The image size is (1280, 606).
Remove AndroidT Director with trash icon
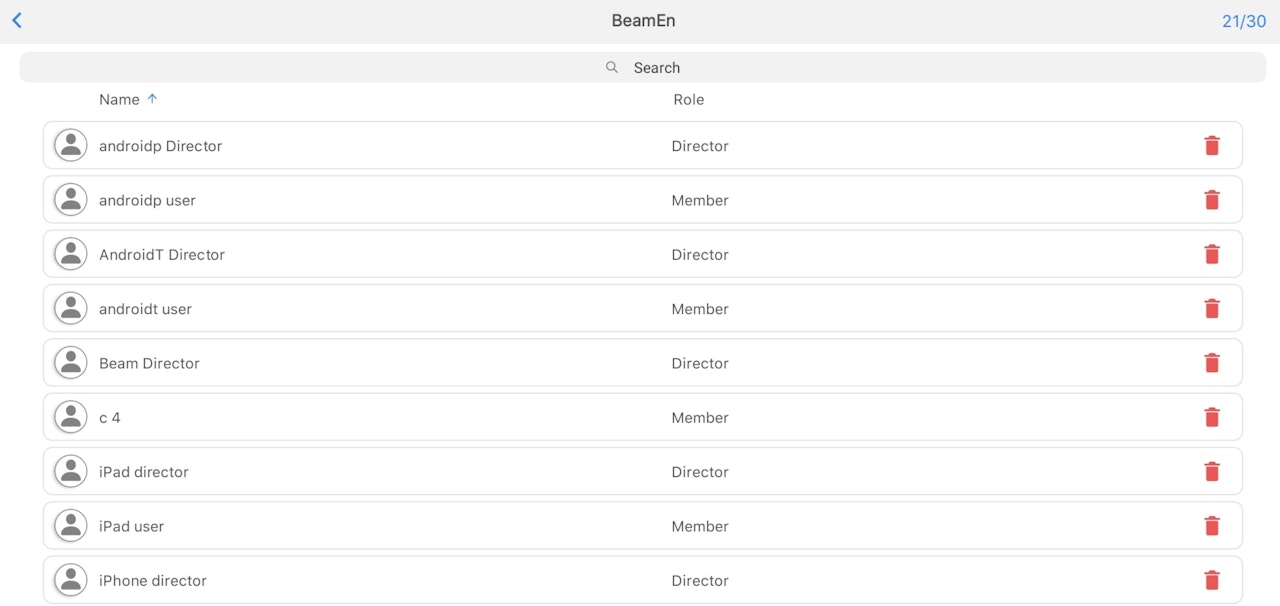(1212, 254)
